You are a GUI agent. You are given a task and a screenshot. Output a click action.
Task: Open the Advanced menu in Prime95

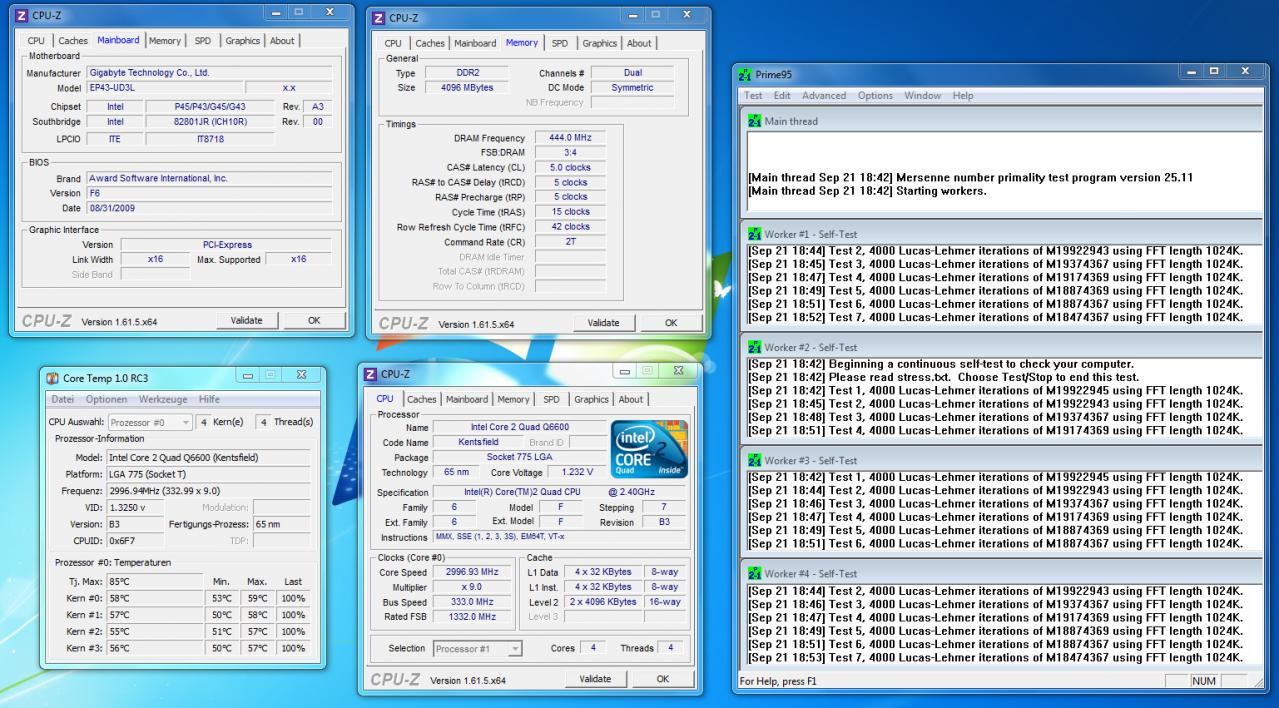824,96
